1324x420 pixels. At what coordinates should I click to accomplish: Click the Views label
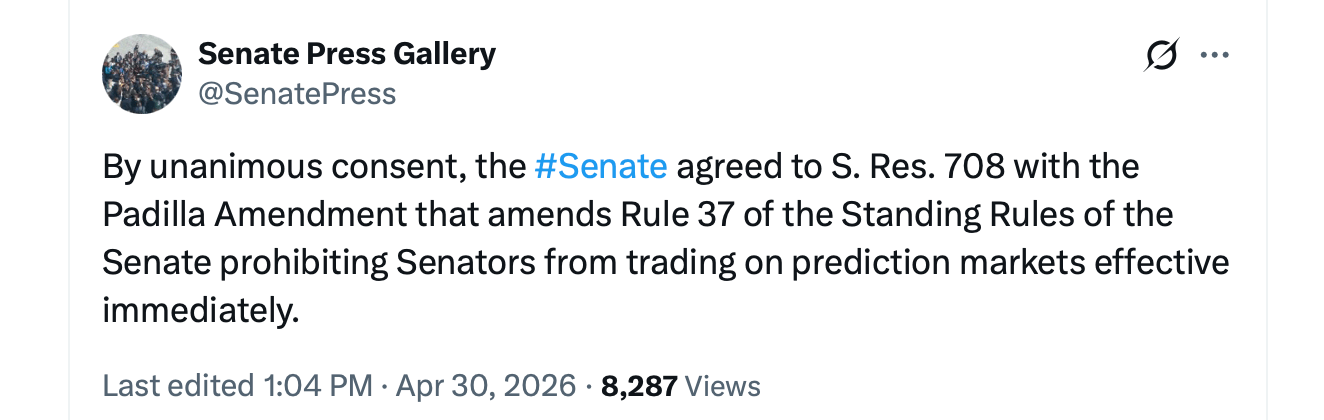pos(724,386)
